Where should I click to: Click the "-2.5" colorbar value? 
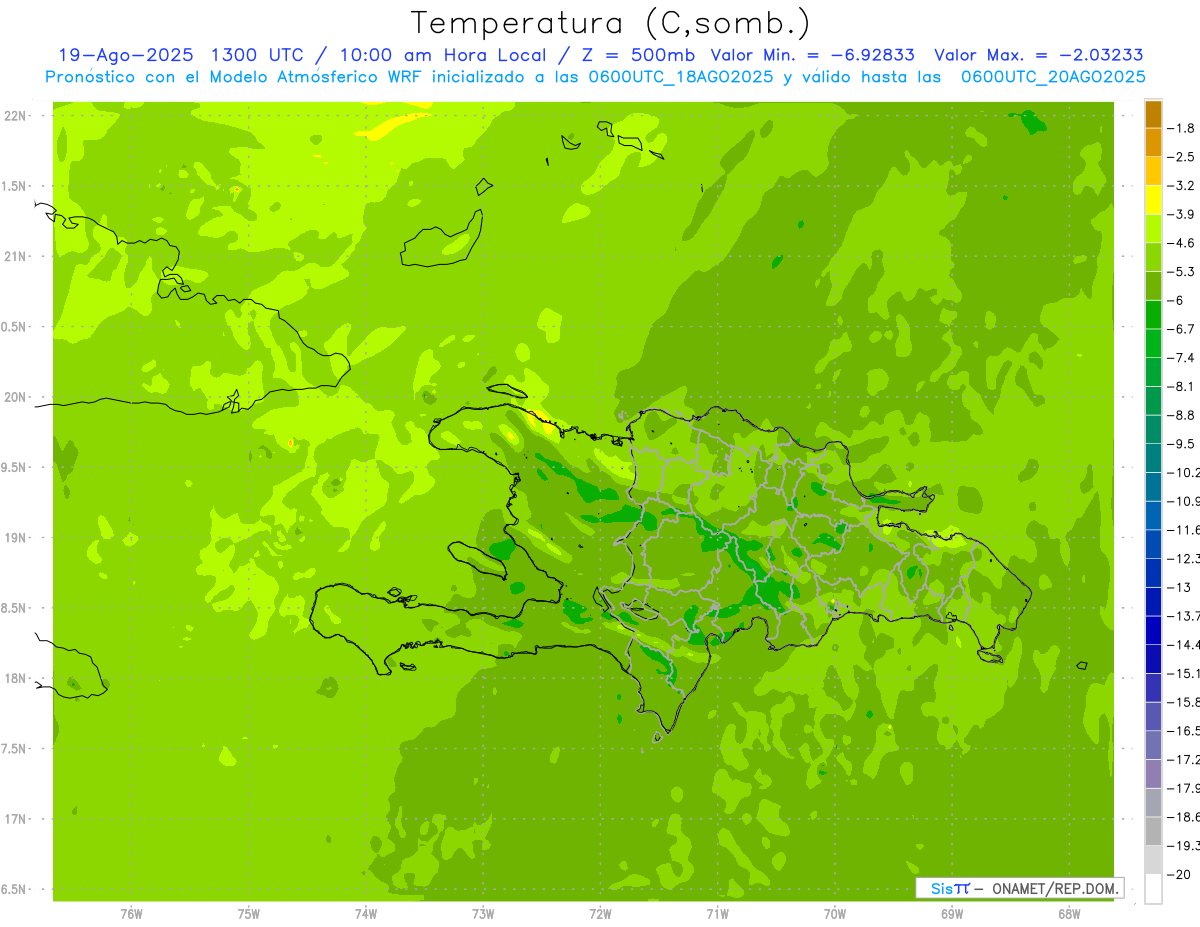click(1182, 157)
